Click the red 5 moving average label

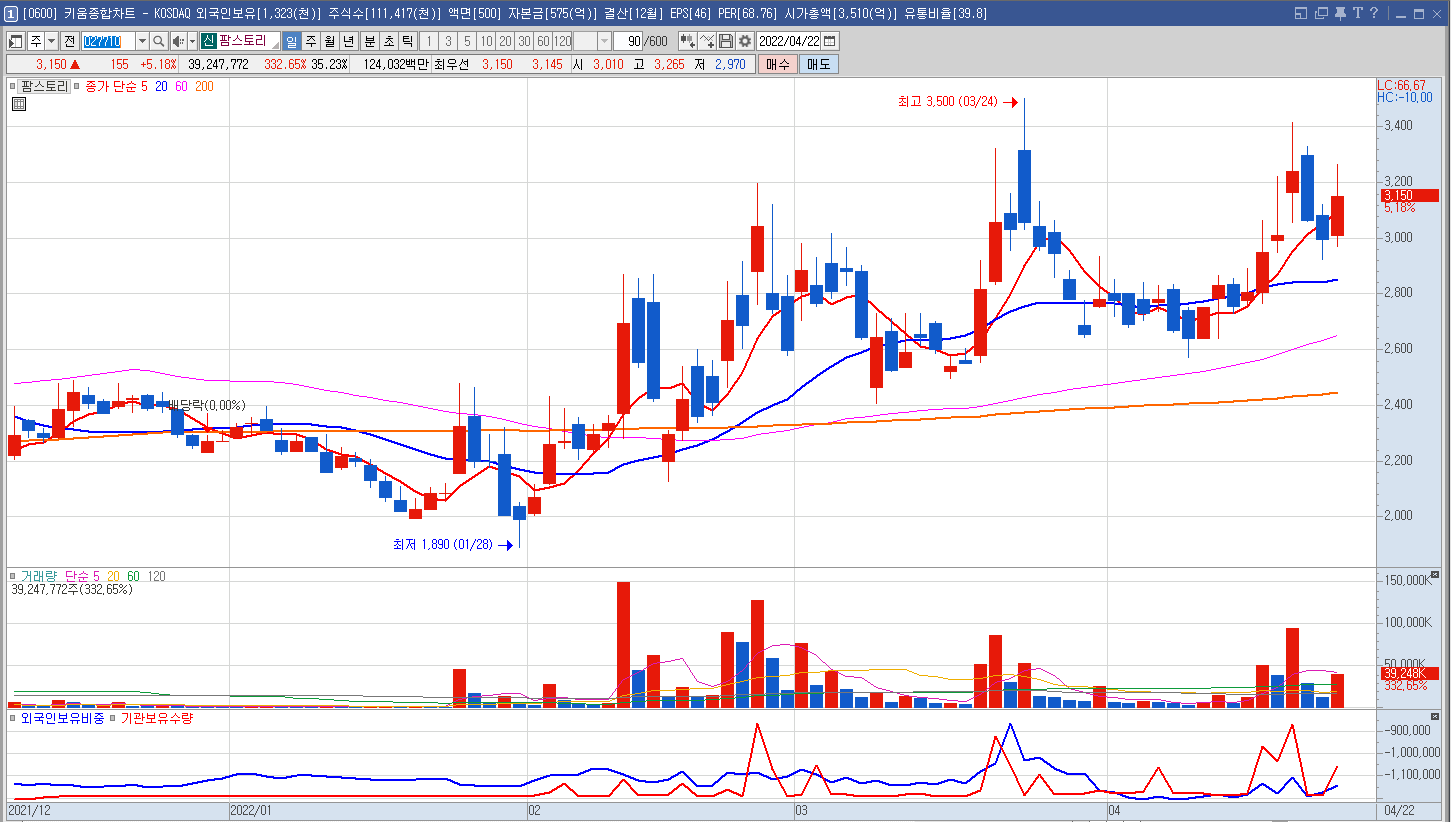coord(144,87)
